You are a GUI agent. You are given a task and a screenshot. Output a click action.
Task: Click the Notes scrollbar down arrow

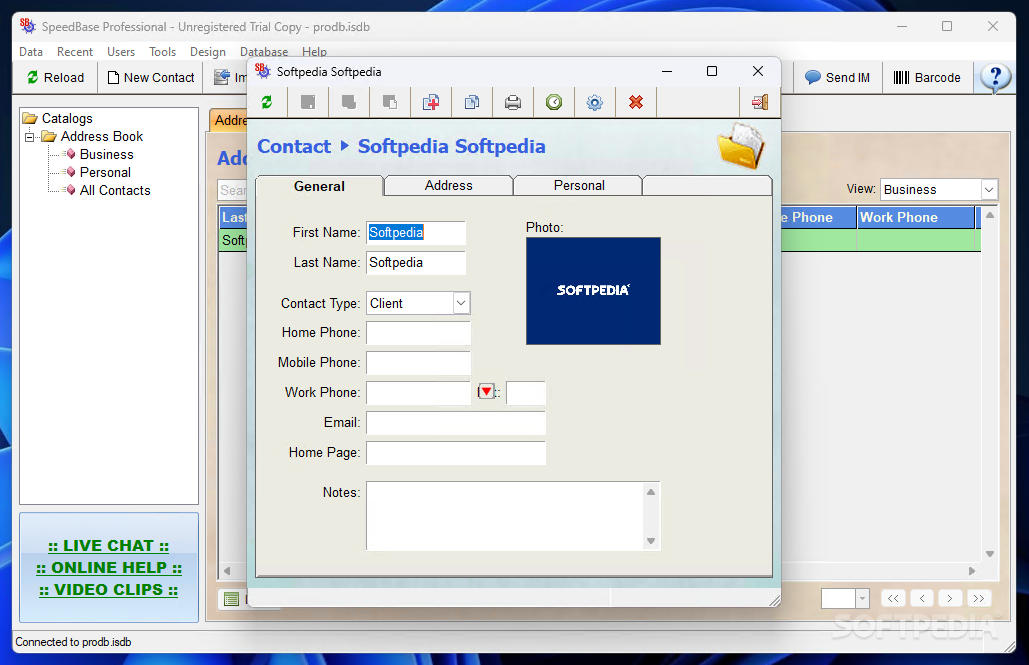point(651,541)
